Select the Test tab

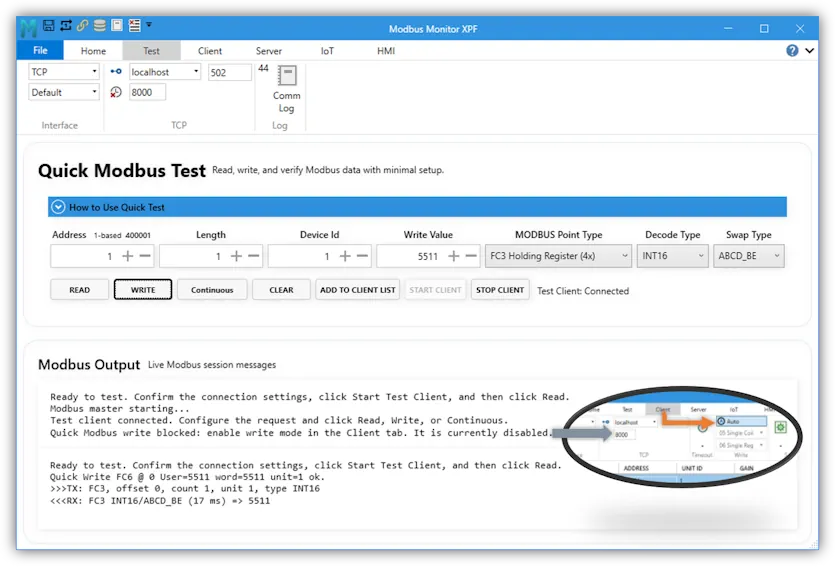[x=151, y=51]
